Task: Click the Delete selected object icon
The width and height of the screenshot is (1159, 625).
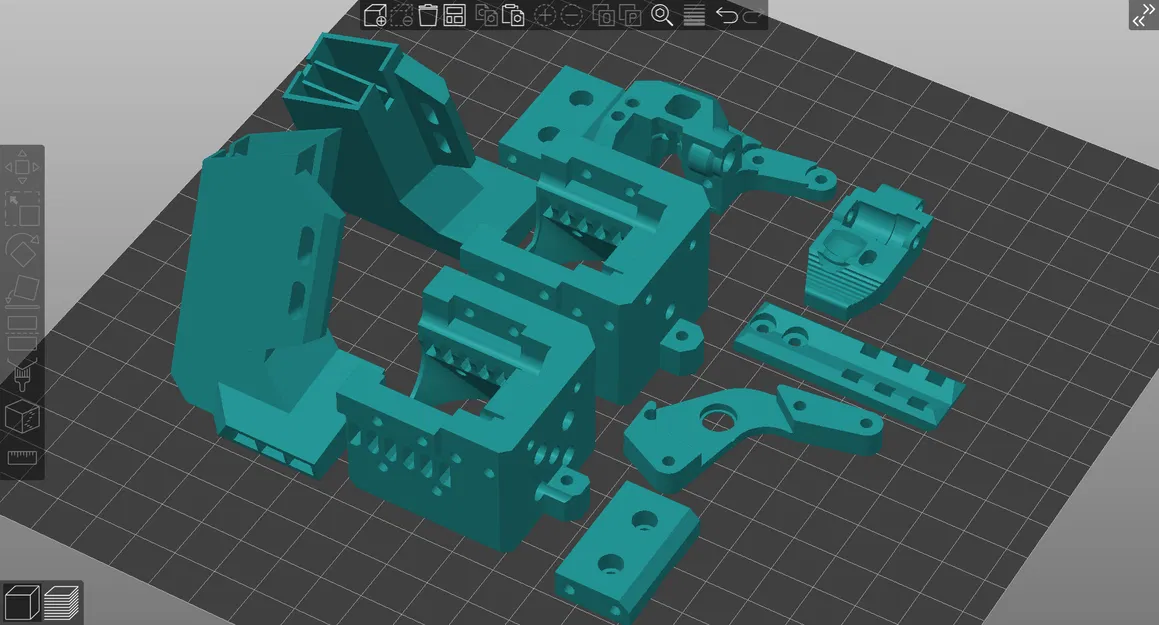Action: tap(401, 15)
